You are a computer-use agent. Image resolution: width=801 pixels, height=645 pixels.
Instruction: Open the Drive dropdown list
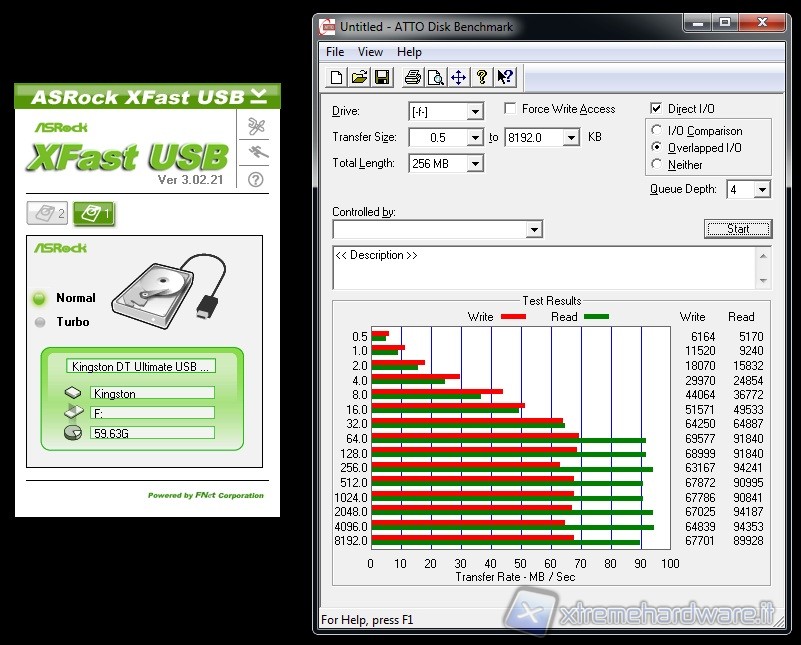[x=475, y=112]
